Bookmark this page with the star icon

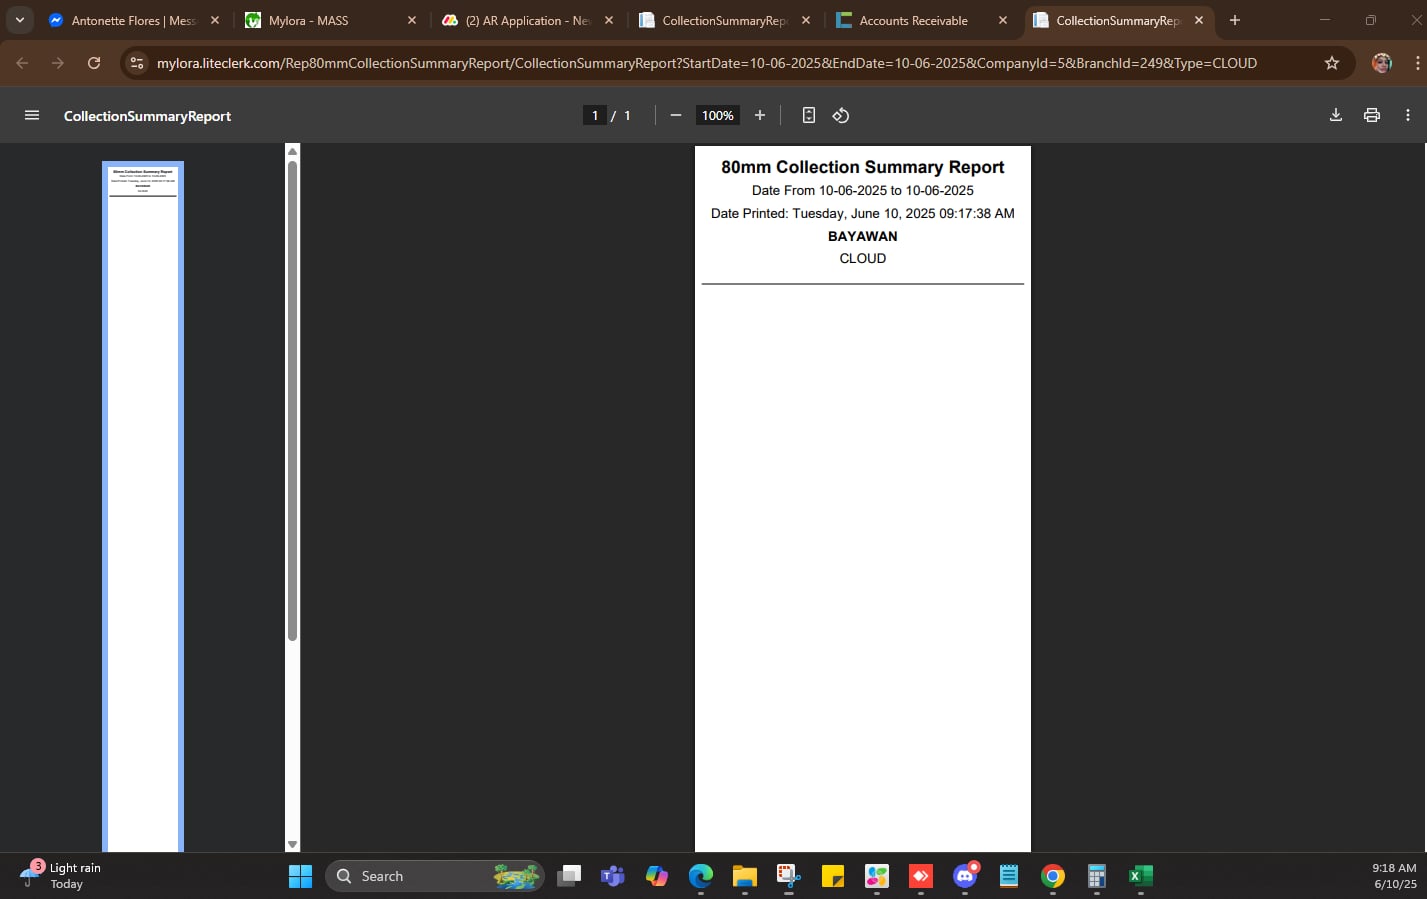1331,63
